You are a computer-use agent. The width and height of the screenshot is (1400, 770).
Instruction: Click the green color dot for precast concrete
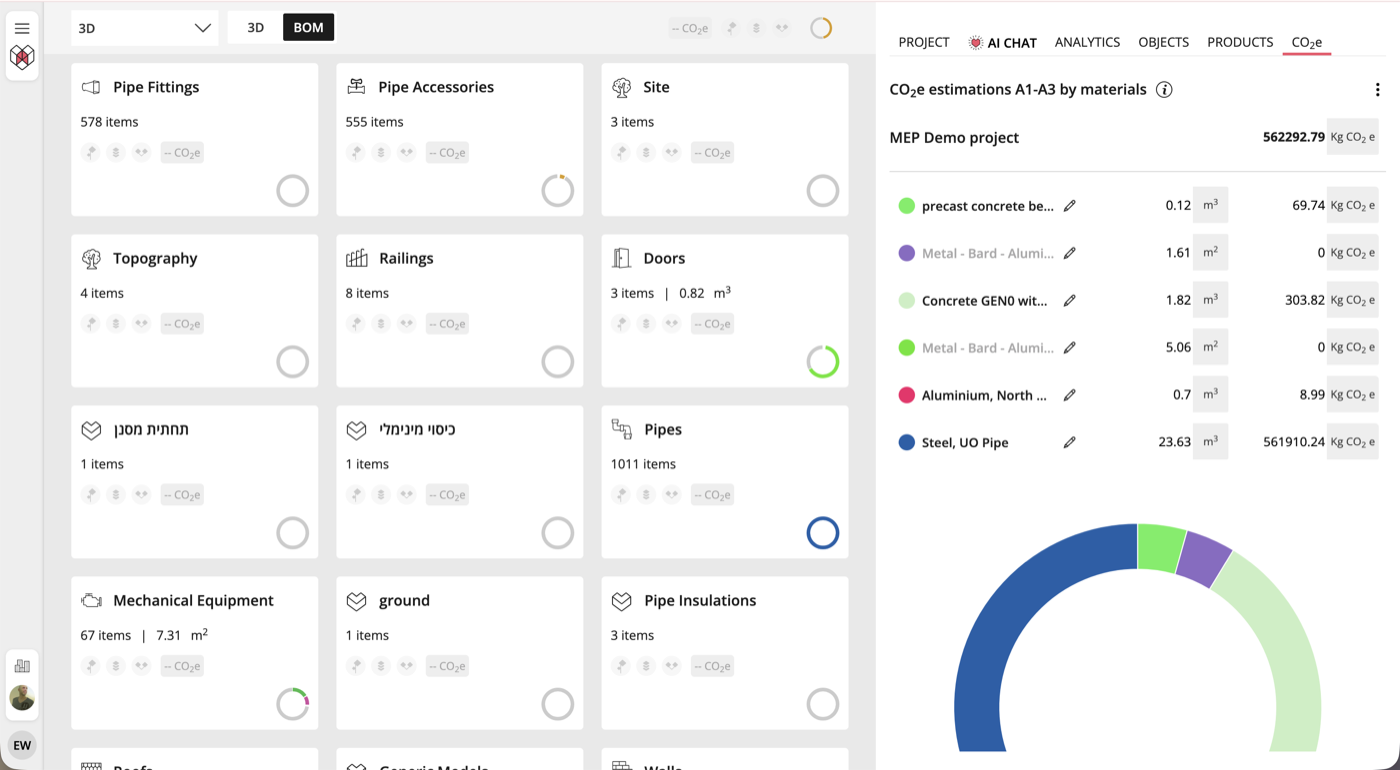tap(907, 206)
